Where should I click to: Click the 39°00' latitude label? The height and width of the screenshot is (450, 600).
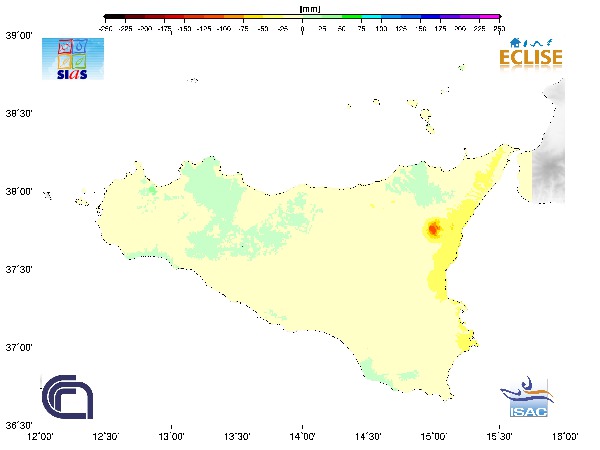tap(19, 36)
